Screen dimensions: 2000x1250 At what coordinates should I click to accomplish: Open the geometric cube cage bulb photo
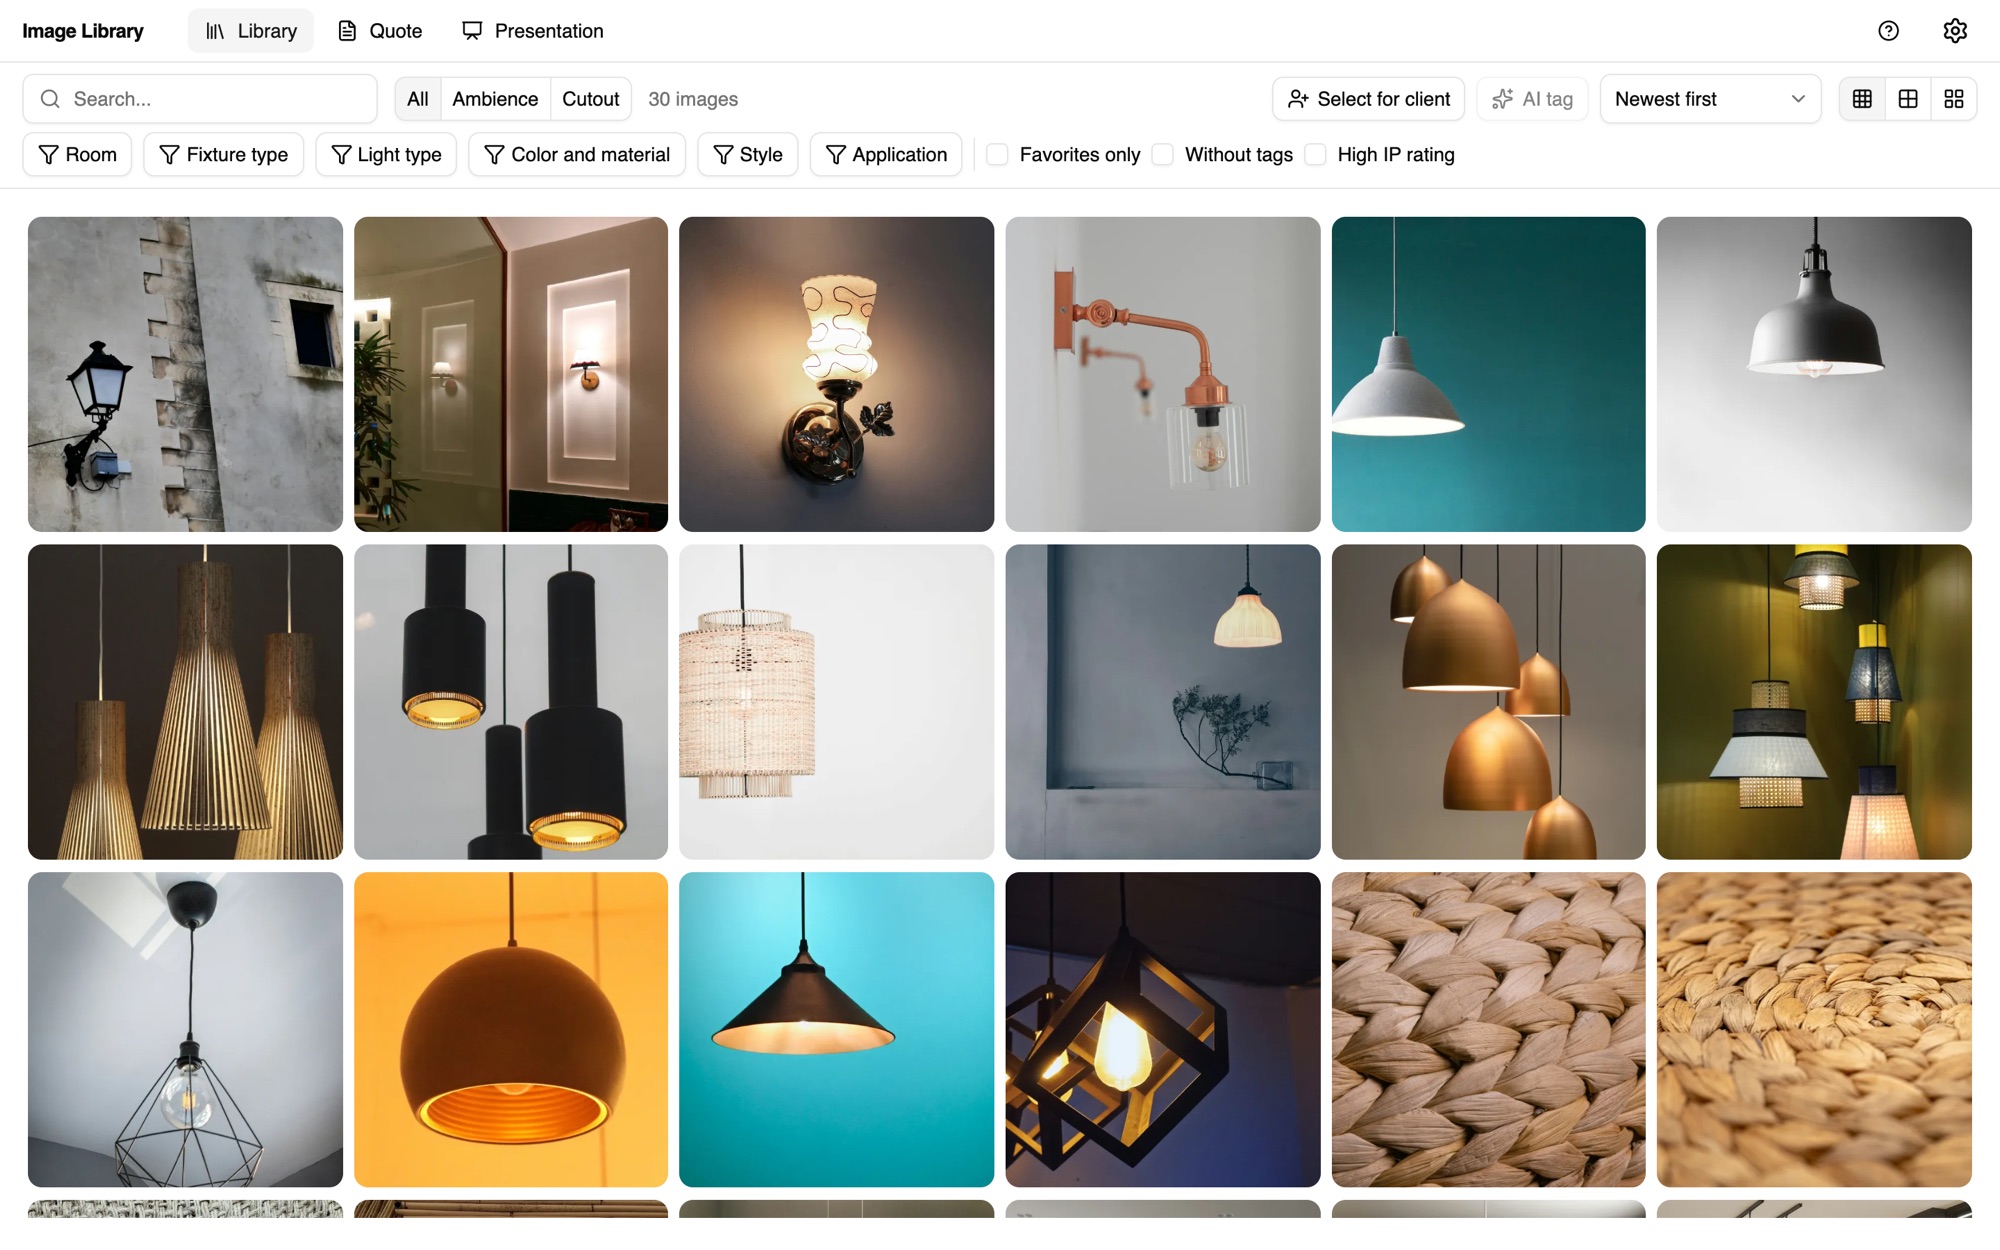pos(1163,1029)
